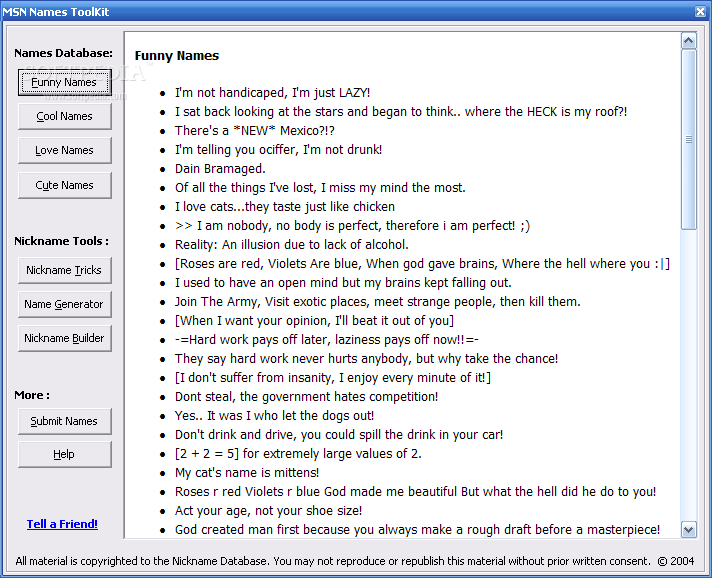Click "I don't suffer from insanity" line
This screenshot has width=712, height=578.
pyautogui.click(x=333, y=378)
